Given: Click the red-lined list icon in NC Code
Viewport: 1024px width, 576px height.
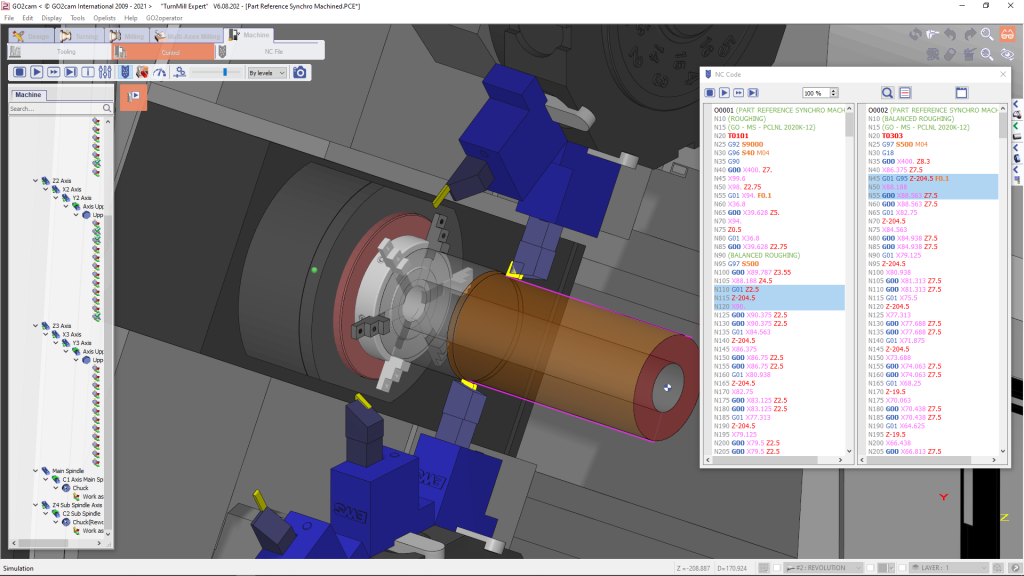Looking at the screenshot, I should [905, 92].
